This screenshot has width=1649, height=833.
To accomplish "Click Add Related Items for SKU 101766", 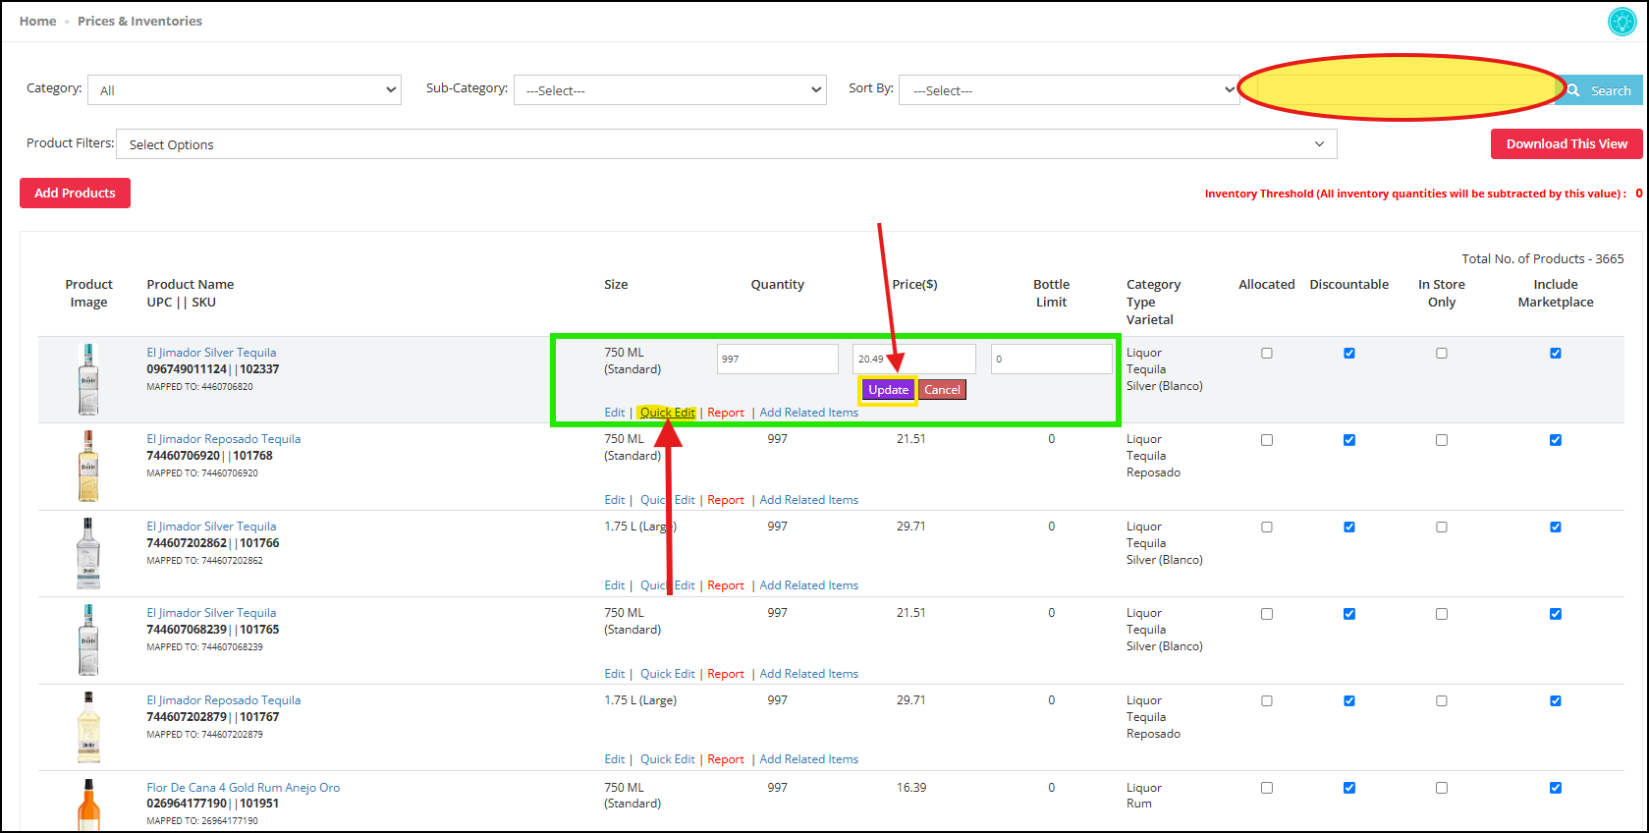I will (x=809, y=585).
